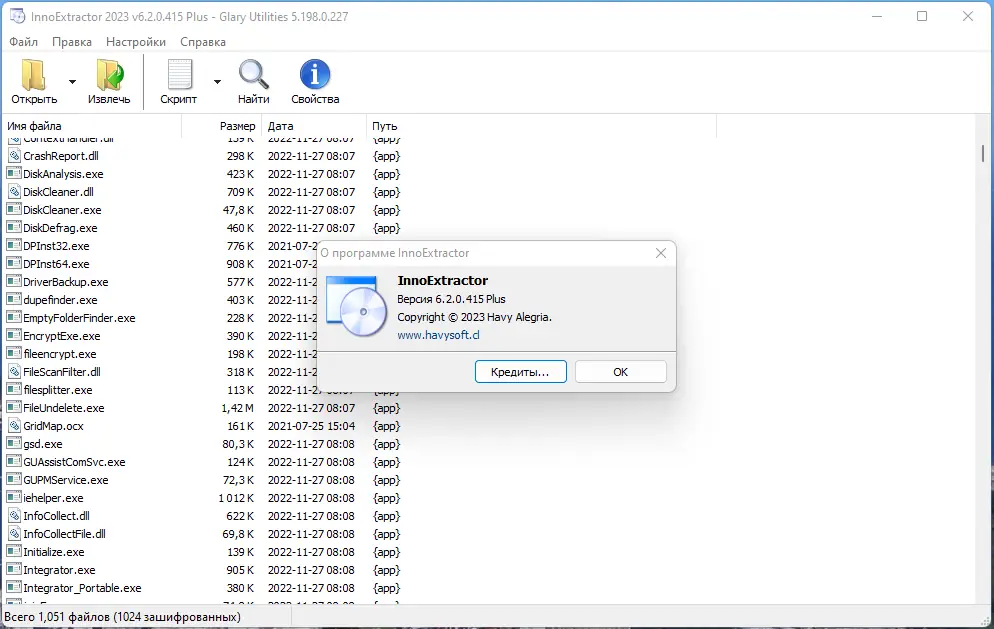Click the DiskCleaner.exe file icon
Screen dimensions: 994x629
(14, 209)
